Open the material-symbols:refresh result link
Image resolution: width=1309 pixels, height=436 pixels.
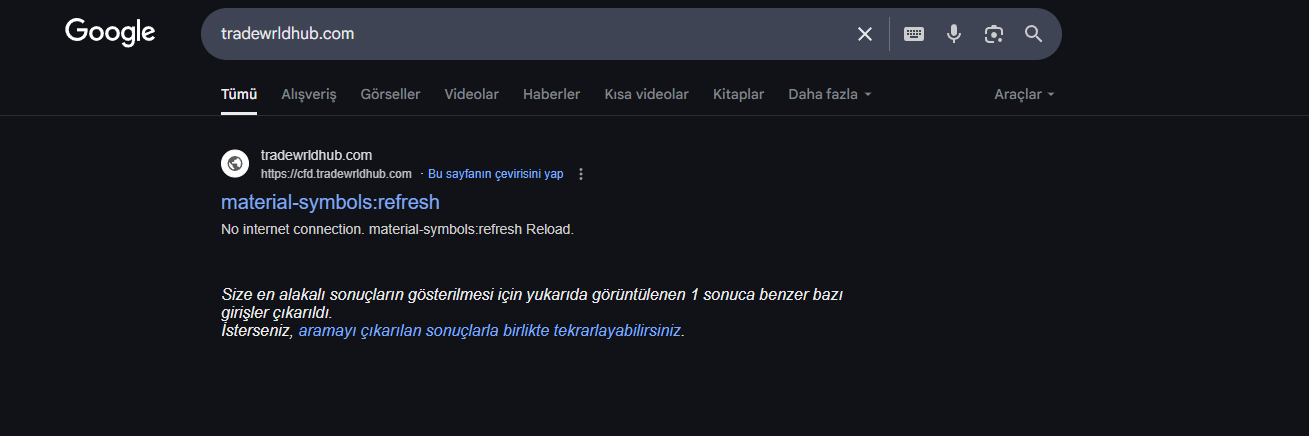tap(330, 202)
